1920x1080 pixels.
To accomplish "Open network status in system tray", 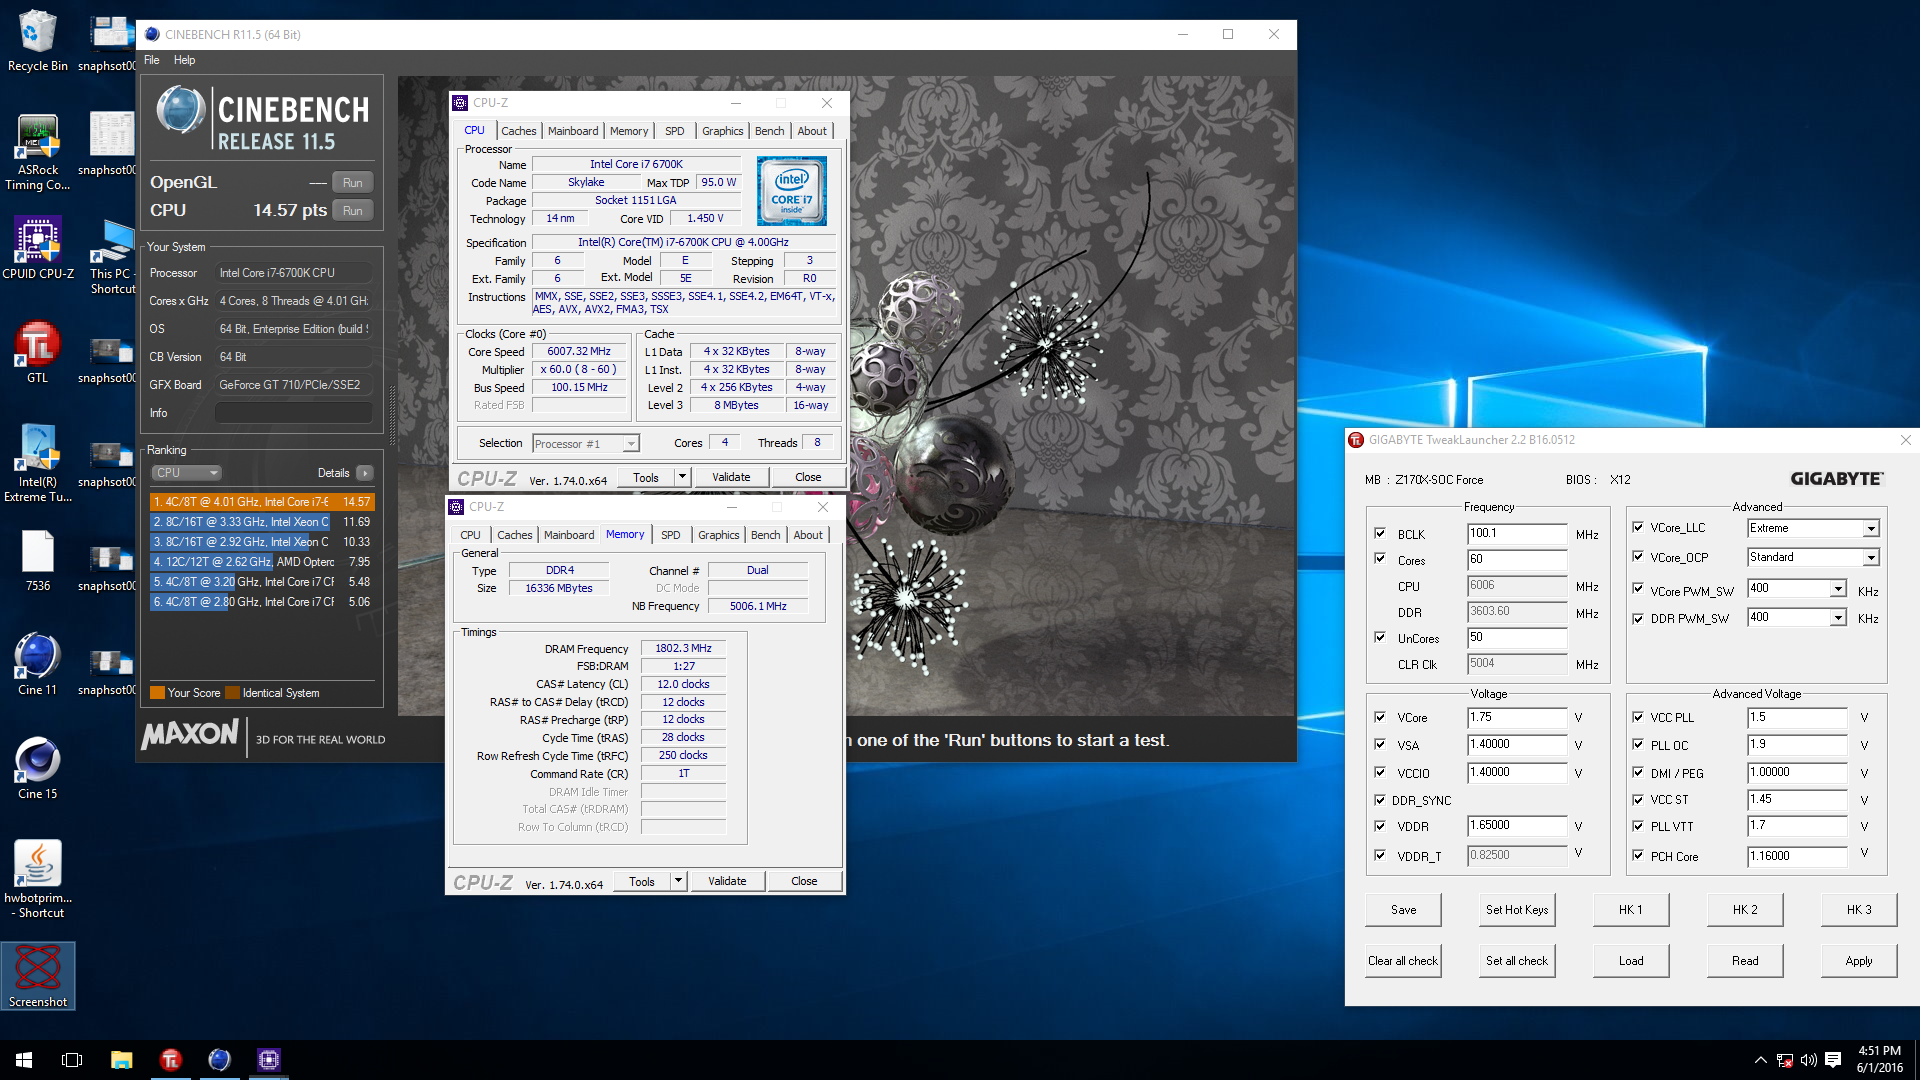I will pos(1785,1060).
